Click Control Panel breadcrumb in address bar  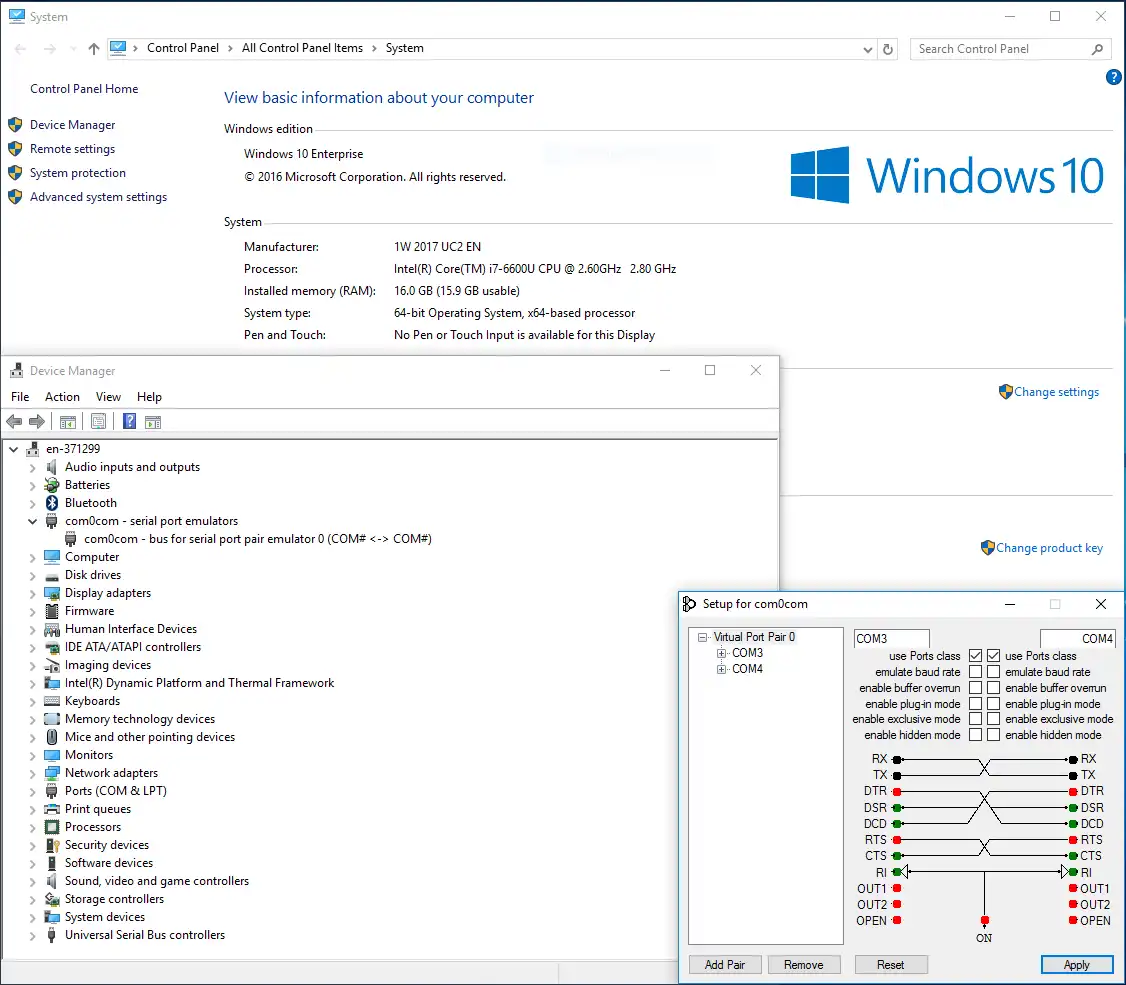pyautogui.click(x=182, y=48)
